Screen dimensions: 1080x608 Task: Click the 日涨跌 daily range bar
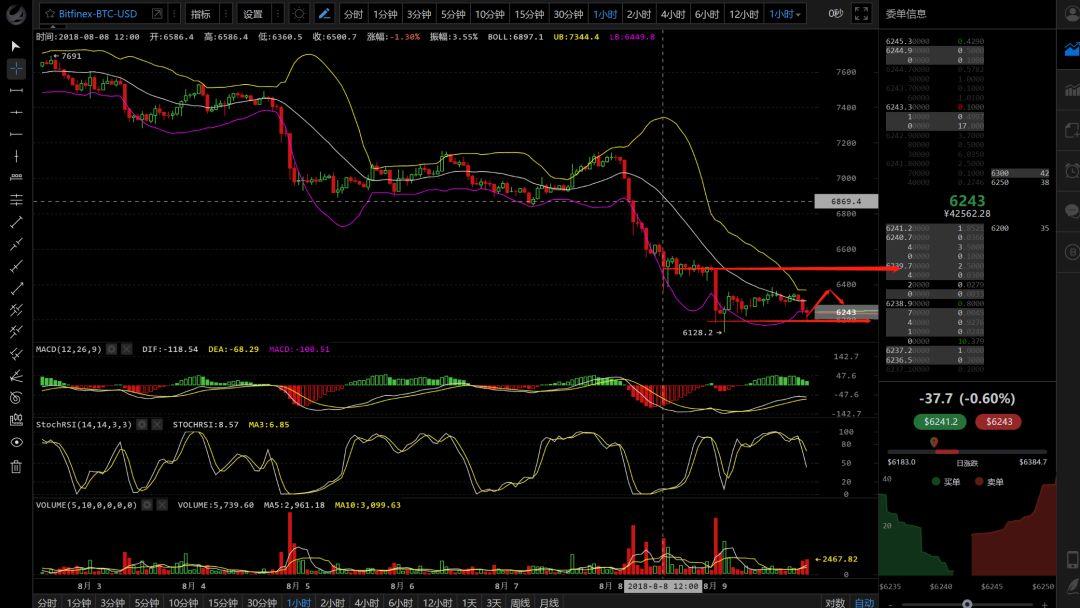967,452
